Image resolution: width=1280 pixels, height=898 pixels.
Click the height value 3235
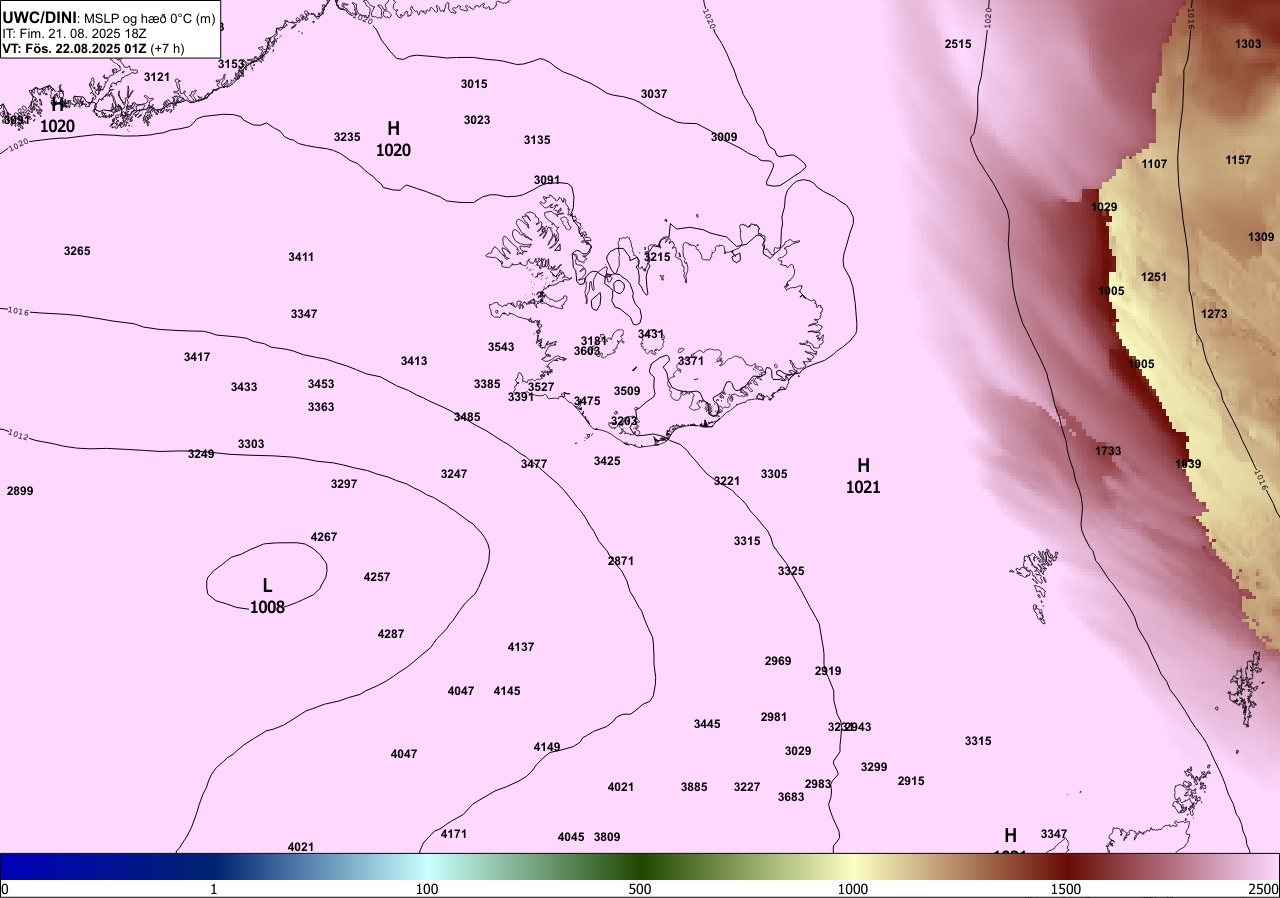coord(347,137)
